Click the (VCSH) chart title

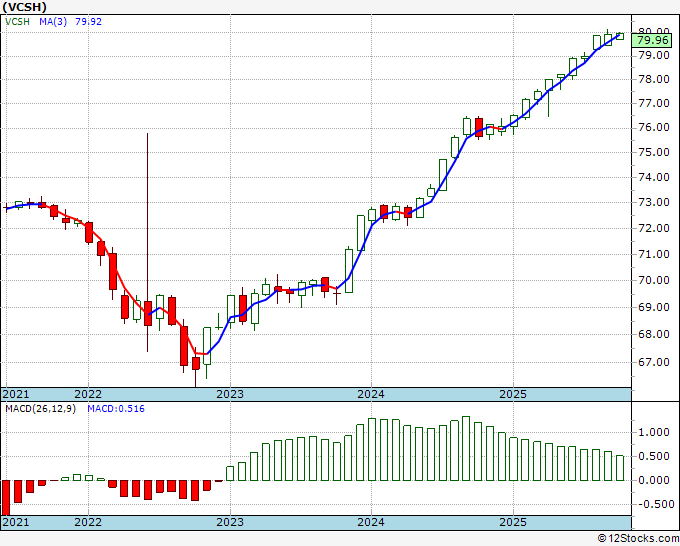click(x=24, y=7)
